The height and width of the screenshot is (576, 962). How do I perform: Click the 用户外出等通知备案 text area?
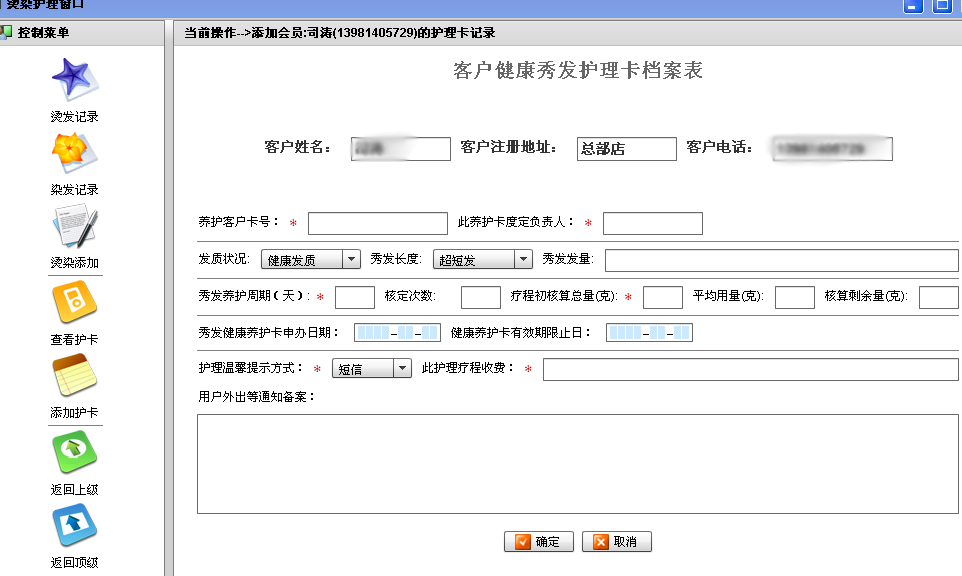coord(578,464)
